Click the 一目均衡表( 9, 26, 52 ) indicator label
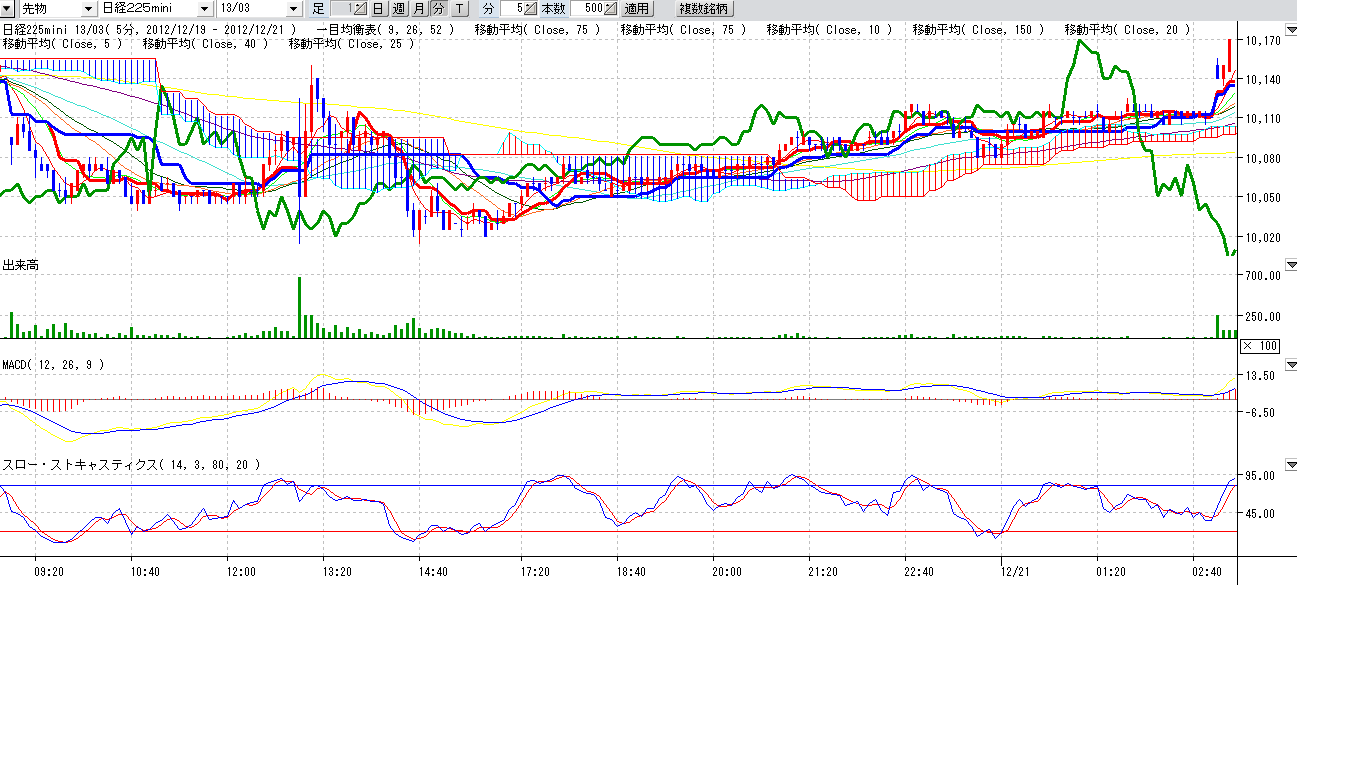 click(385, 30)
